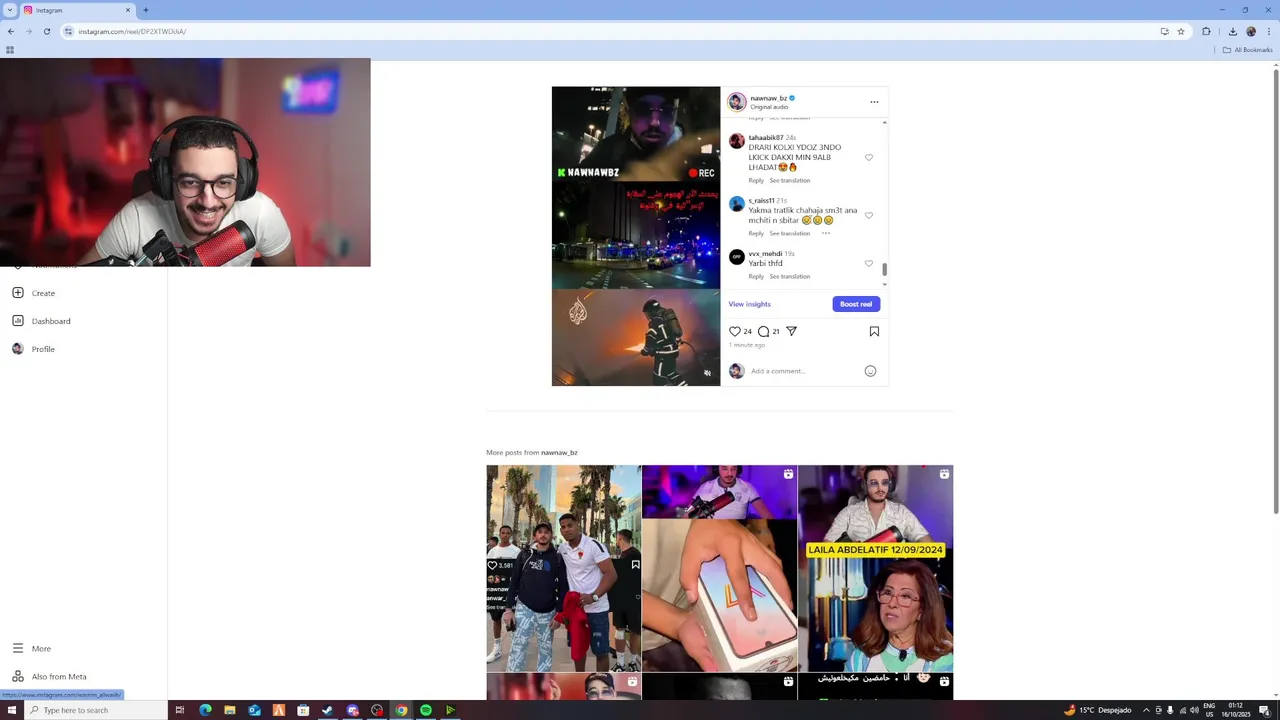Open the comment bubble icon on the reel

tap(764, 331)
